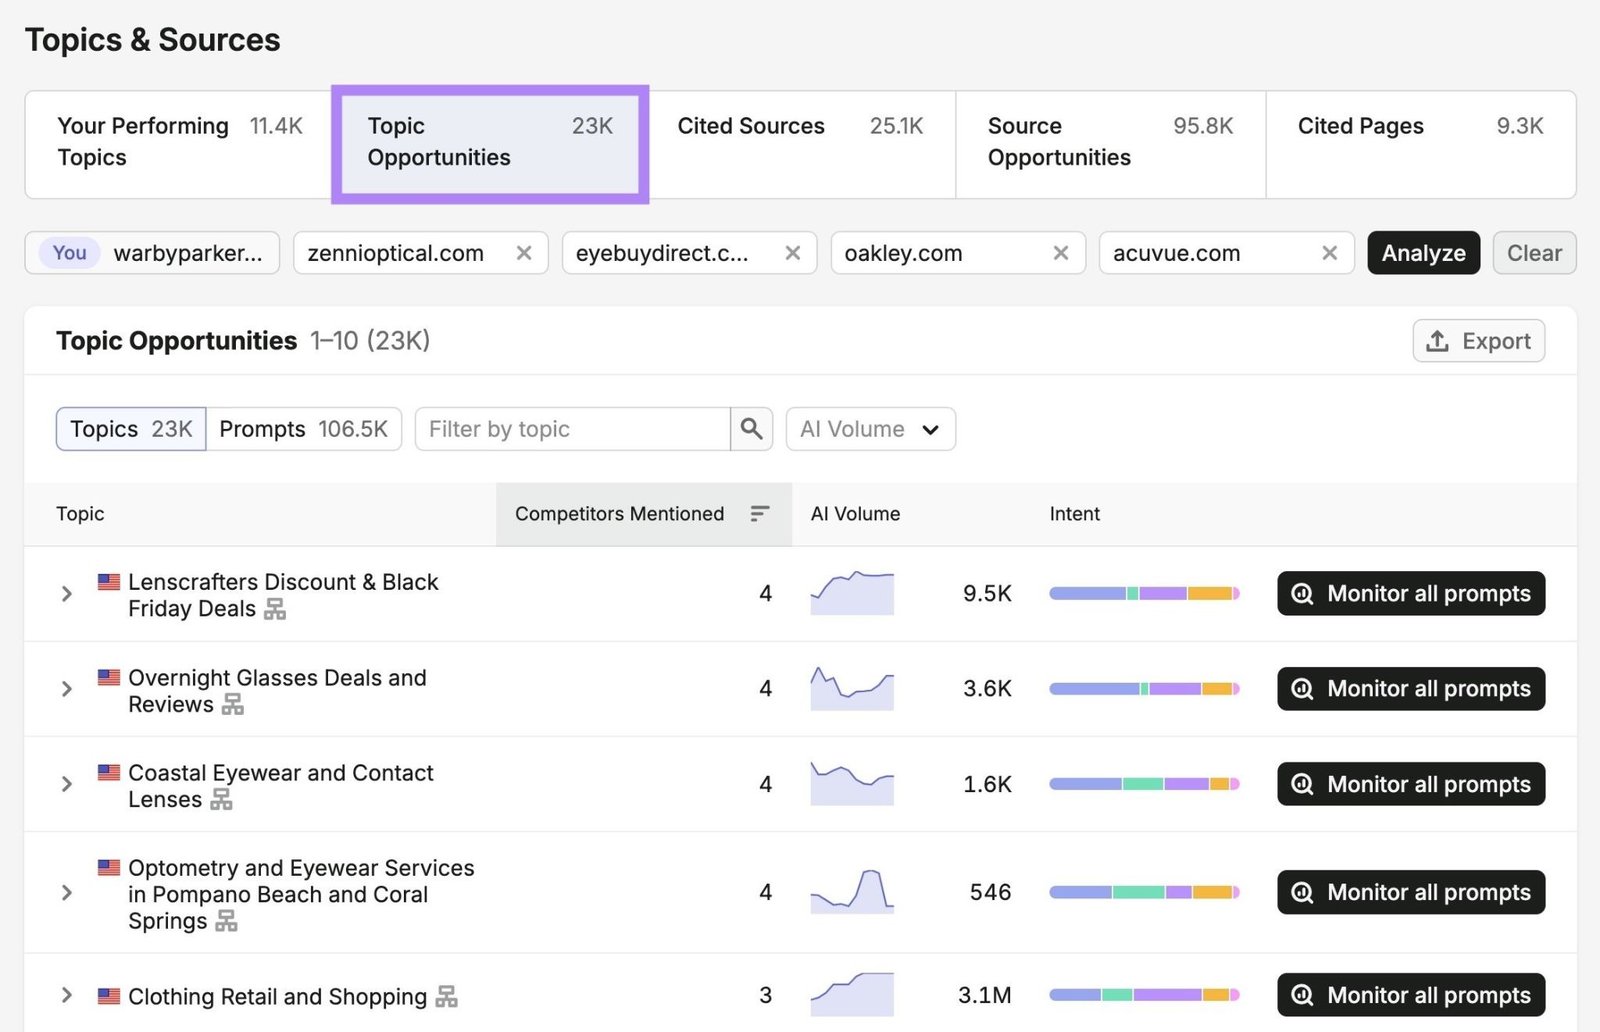Expand the Clothing Retail and Shopping row
The width and height of the screenshot is (1600, 1032).
pyautogui.click(x=66, y=995)
